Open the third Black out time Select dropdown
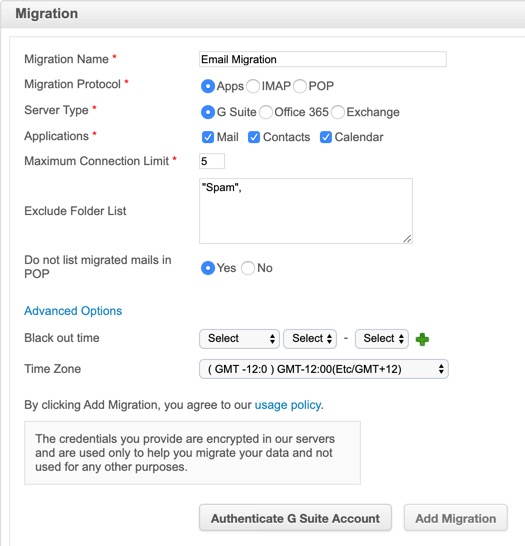 click(382, 339)
